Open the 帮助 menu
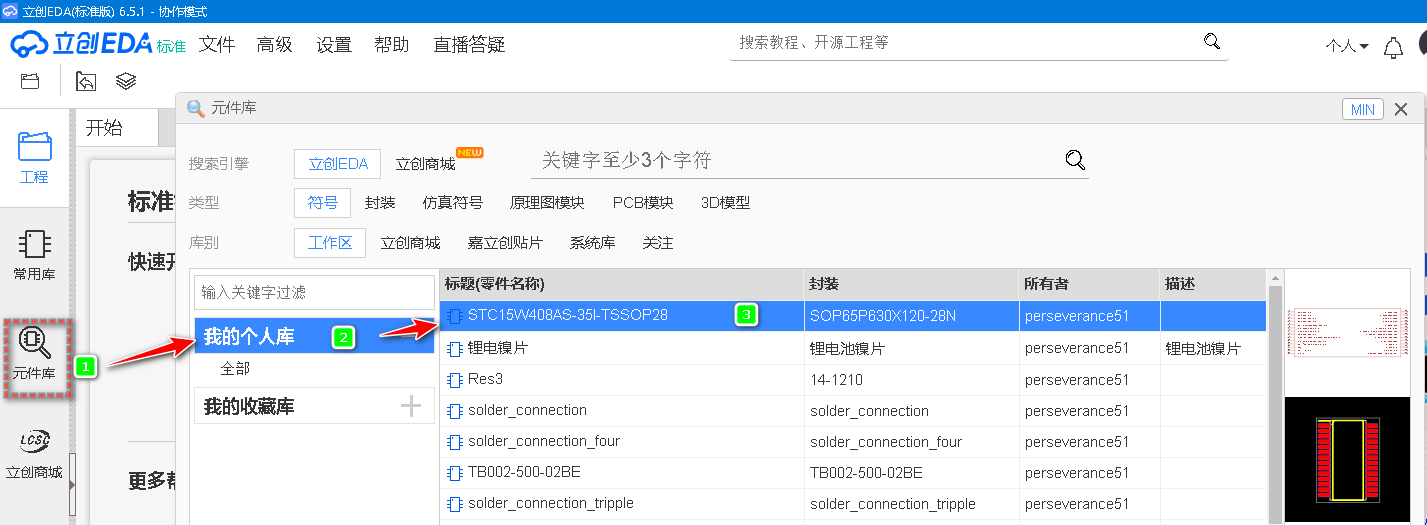1427x525 pixels. click(x=392, y=45)
